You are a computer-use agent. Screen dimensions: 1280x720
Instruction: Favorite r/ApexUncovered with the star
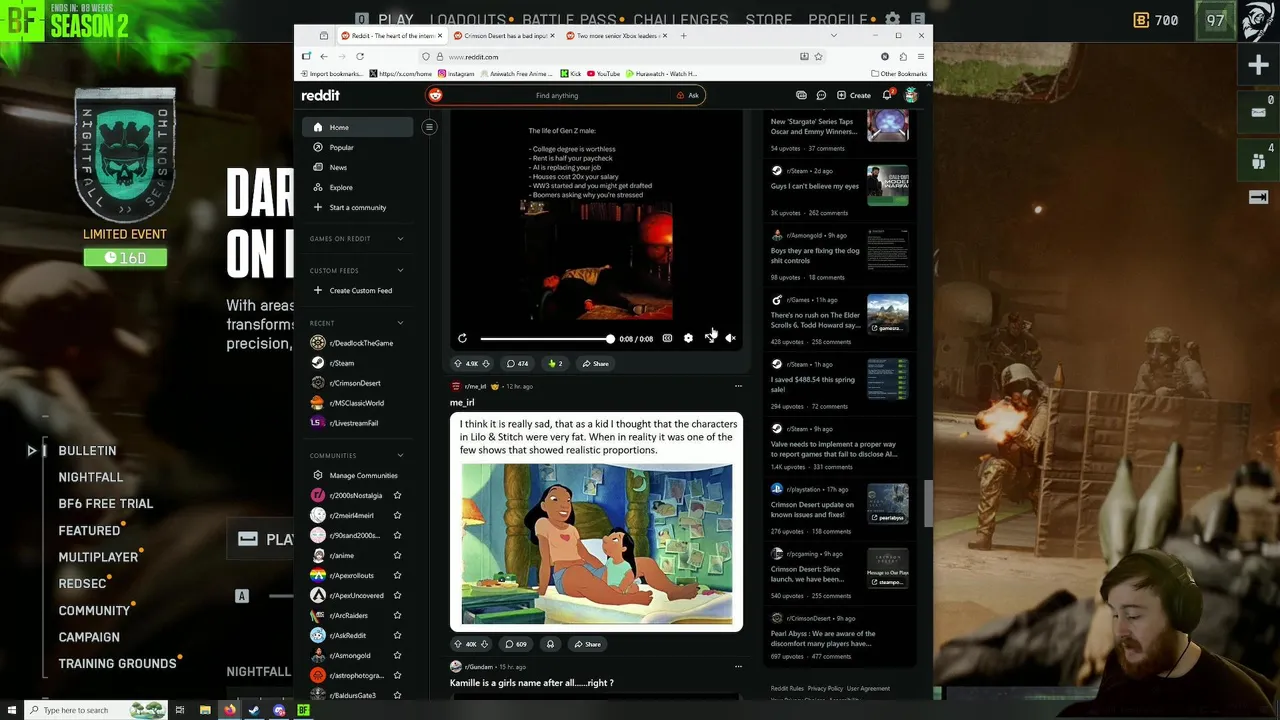point(397,595)
